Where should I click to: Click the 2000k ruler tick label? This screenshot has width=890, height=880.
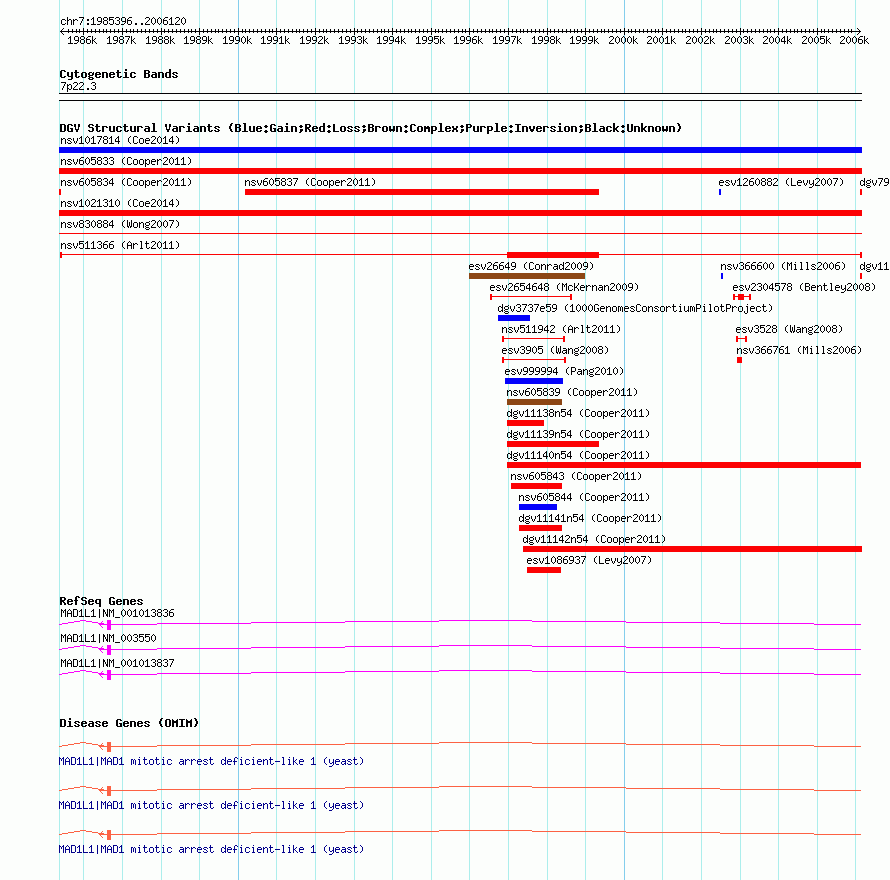[x=623, y=40]
